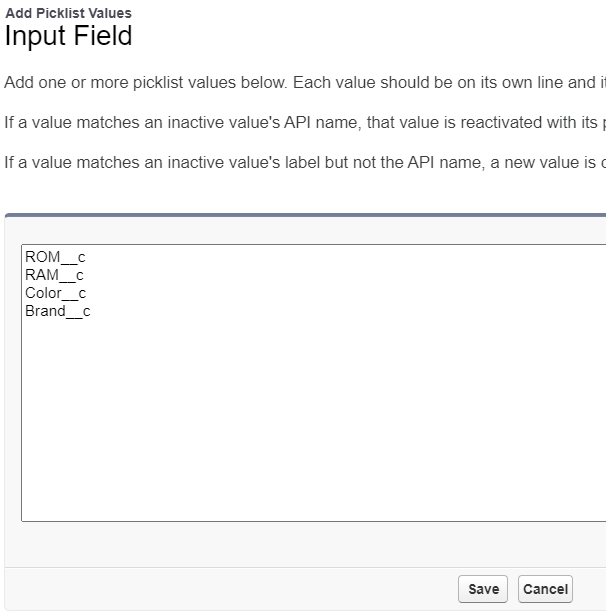Click the empty area of the picklist textarea
This screenshot has width=606, height=615.
[x=300, y=420]
